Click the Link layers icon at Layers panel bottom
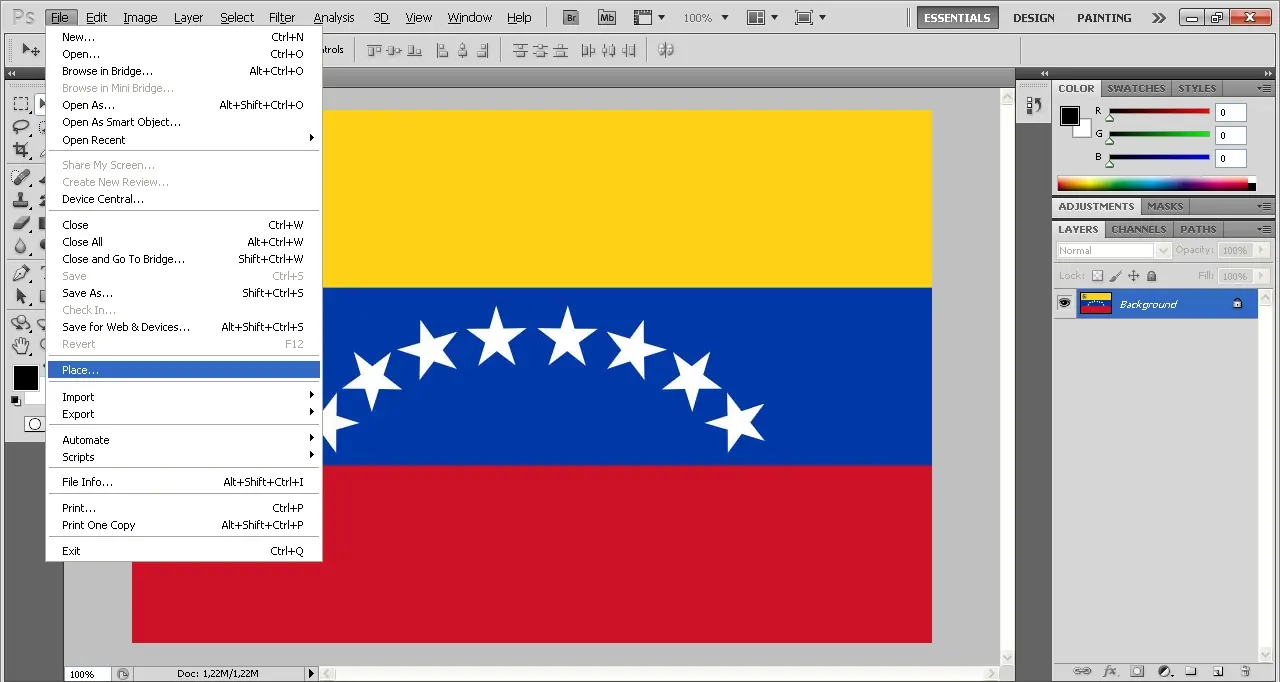The height and width of the screenshot is (682, 1280). point(1080,671)
